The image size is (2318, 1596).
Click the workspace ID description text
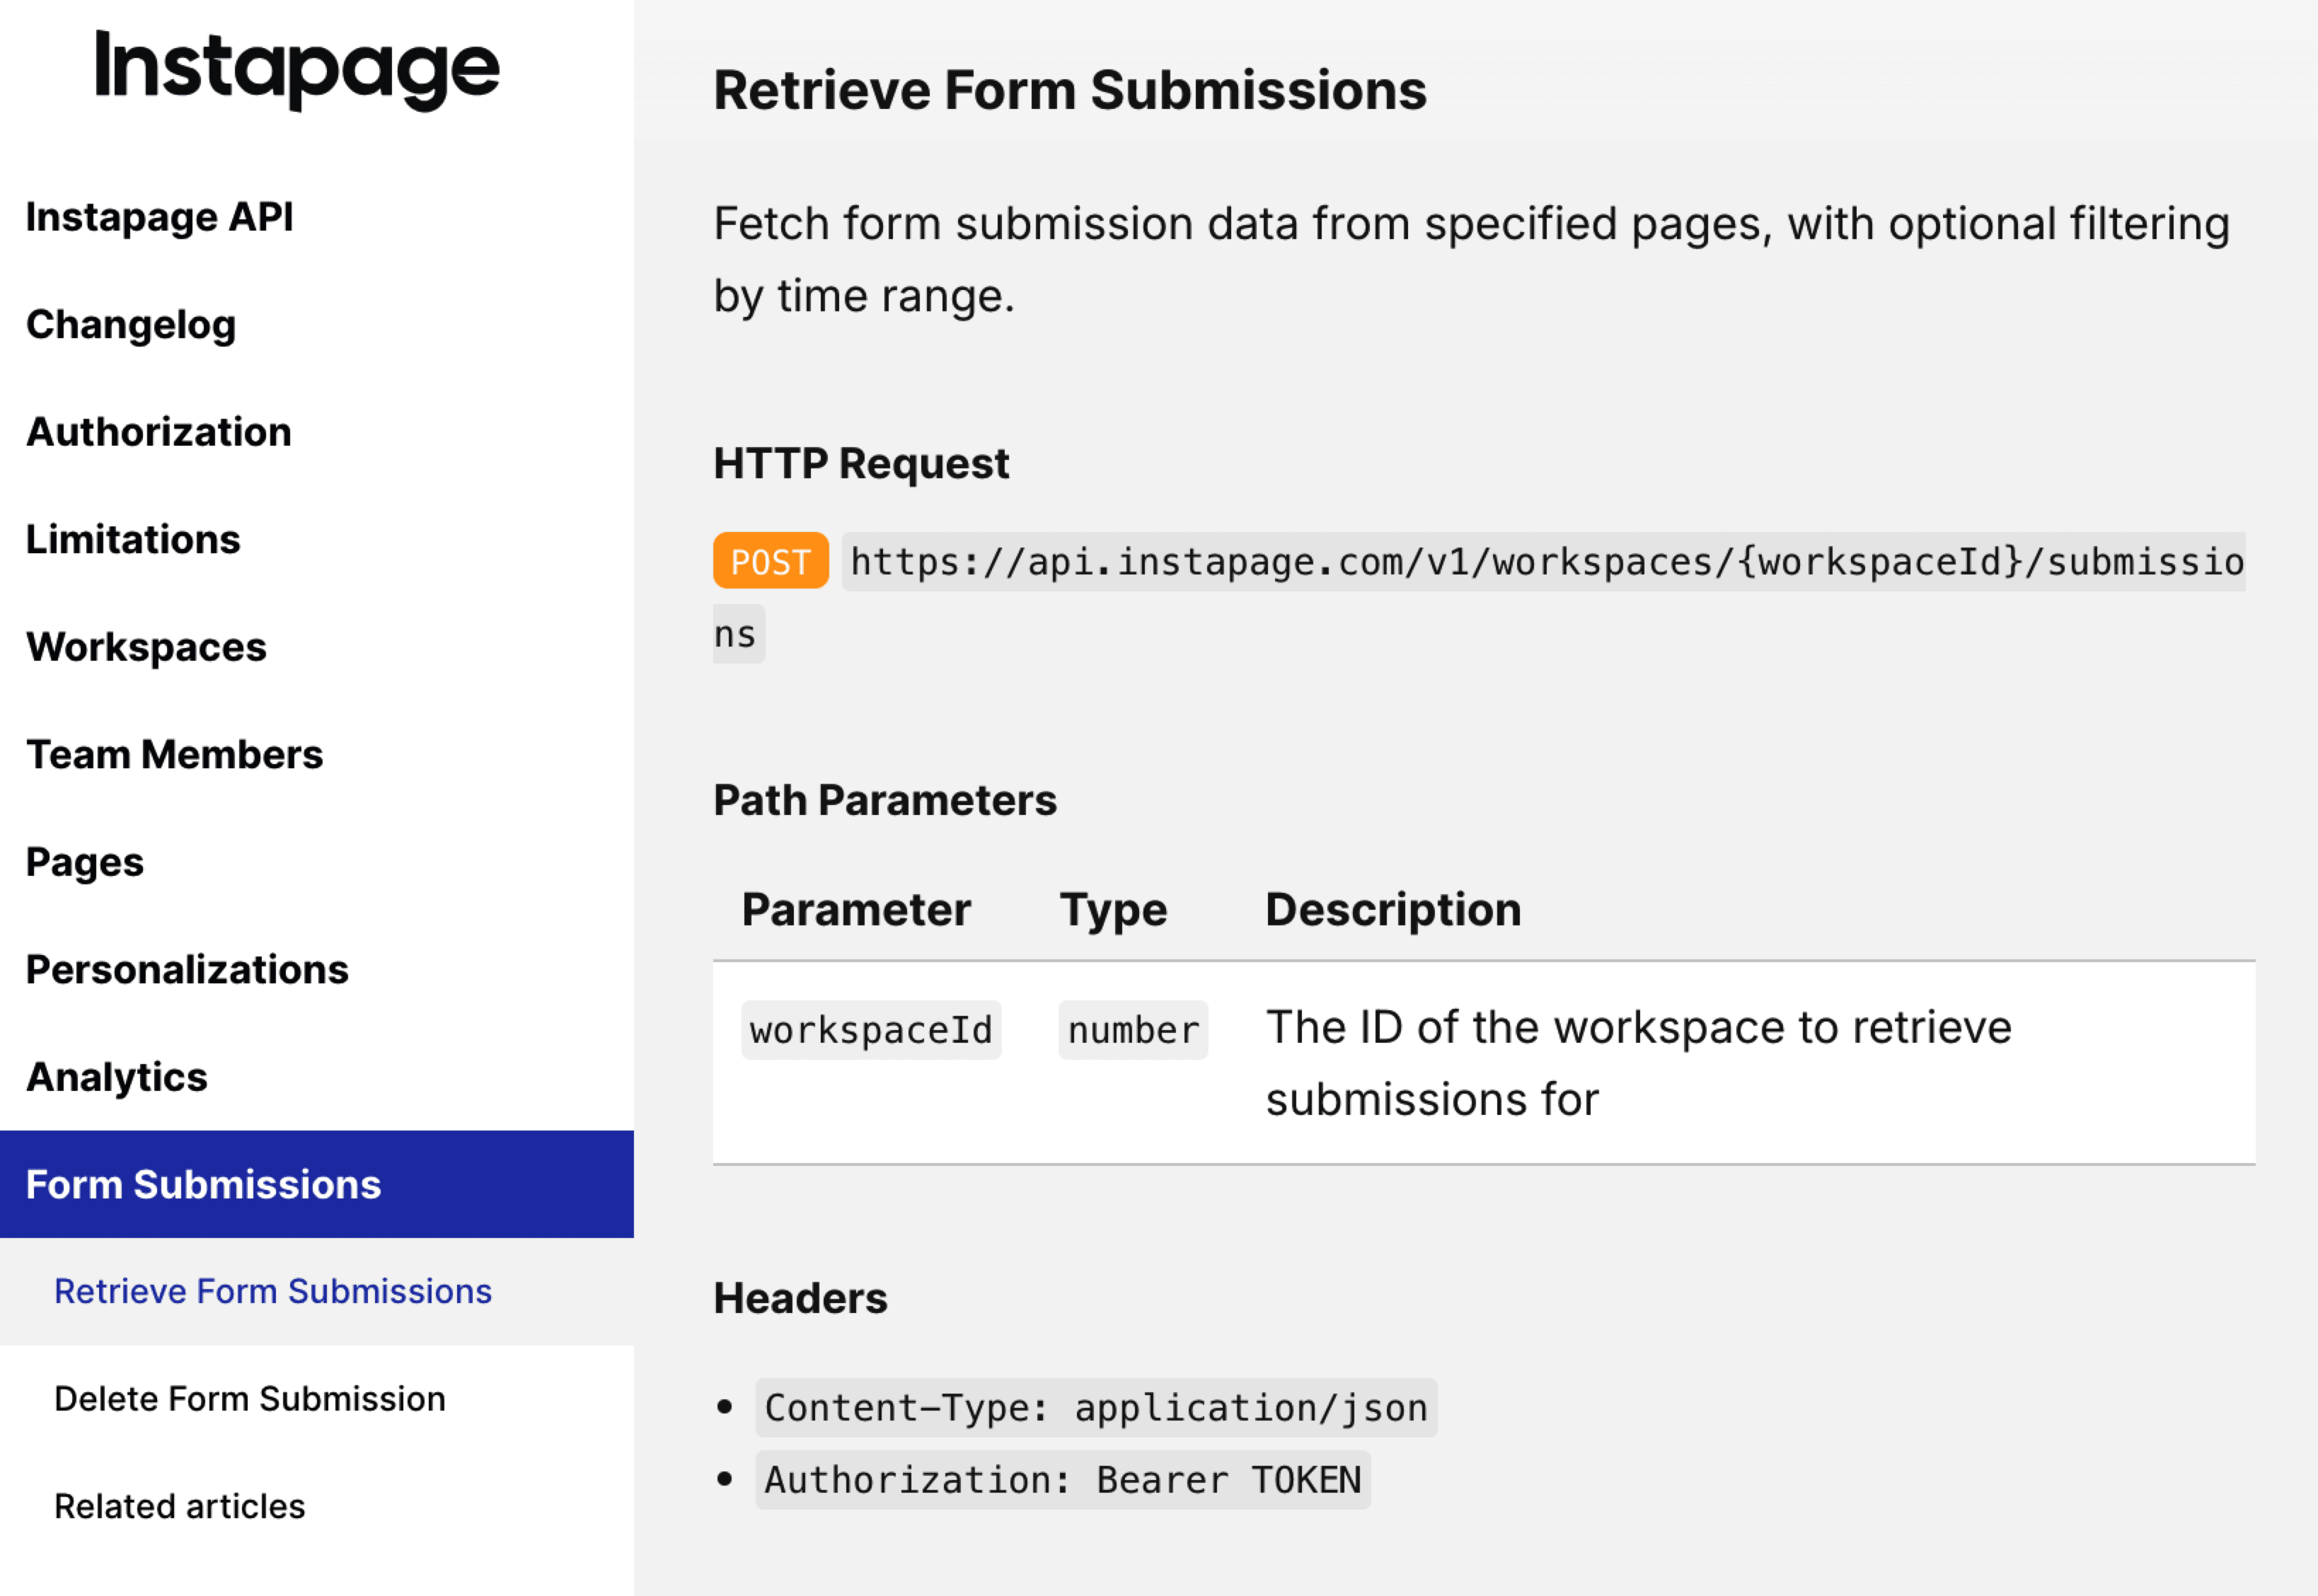click(x=1639, y=1063)
